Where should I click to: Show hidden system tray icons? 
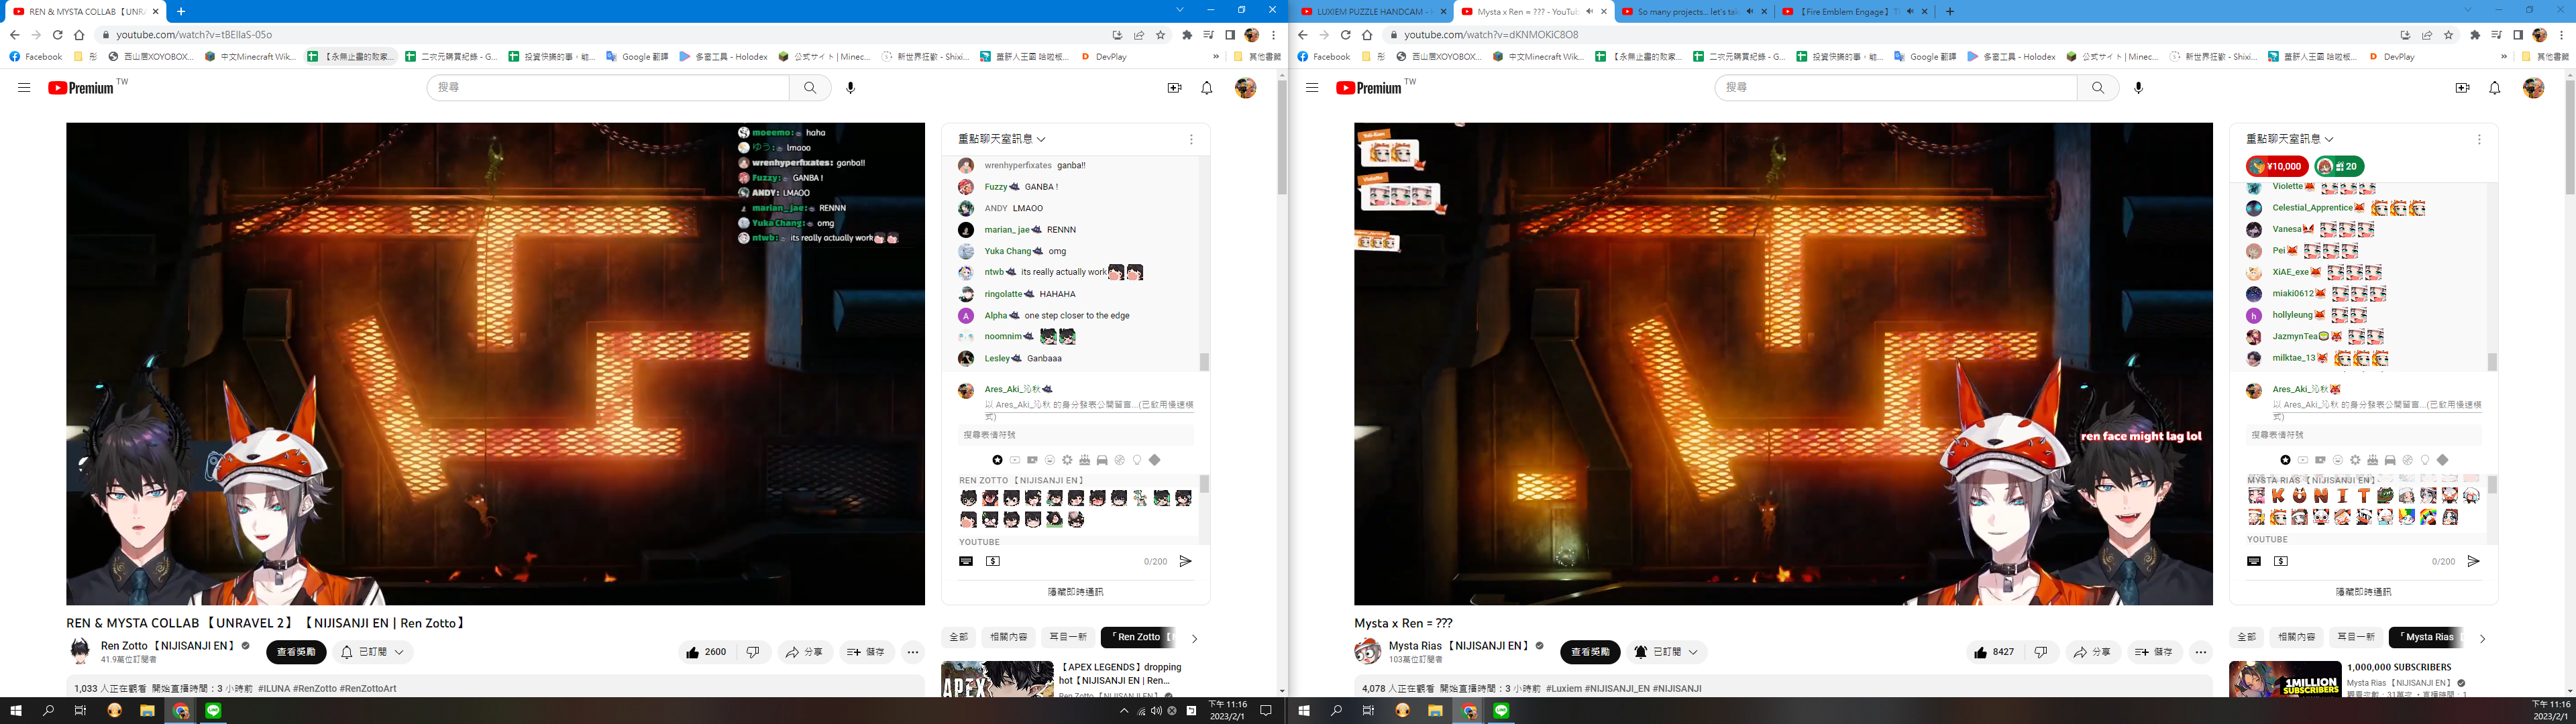pyautogui.click(x=1124, y=711)
